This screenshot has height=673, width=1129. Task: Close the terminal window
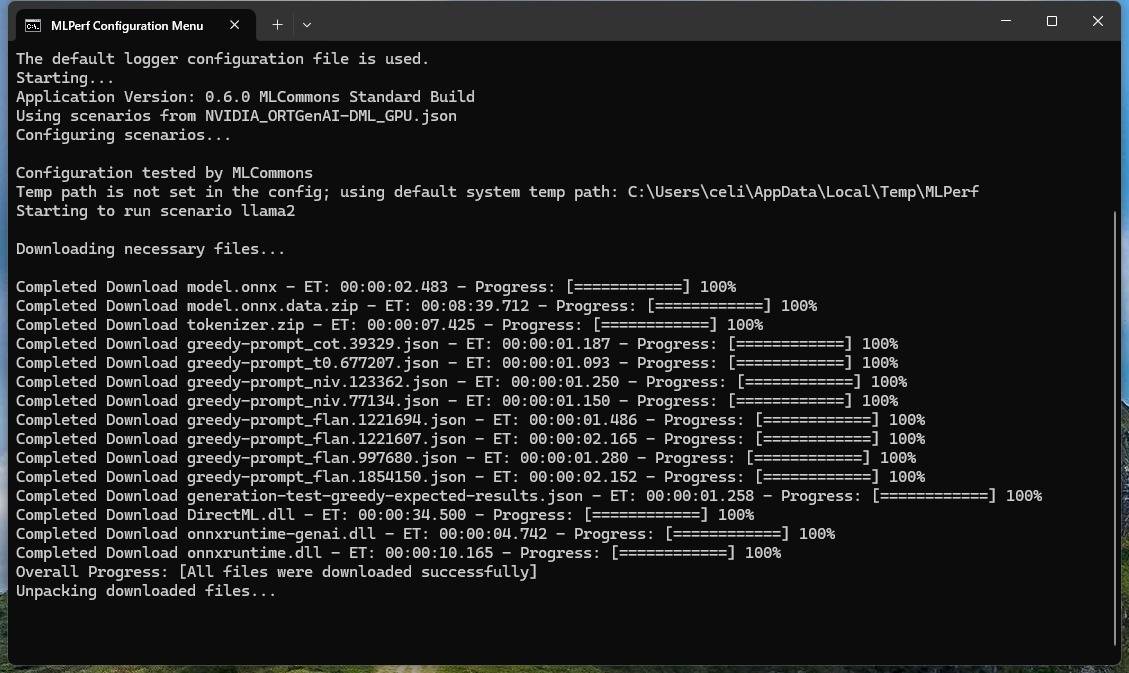(x=1097, y=21)
